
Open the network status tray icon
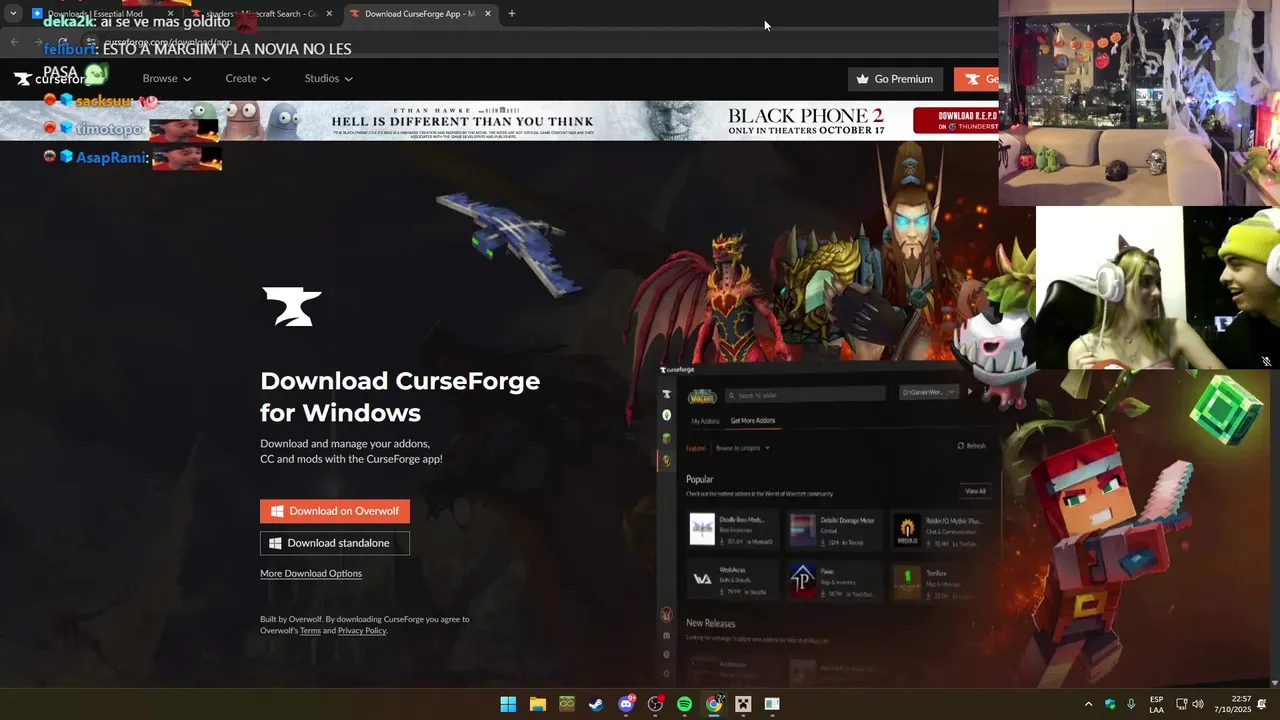[1181, 704]
